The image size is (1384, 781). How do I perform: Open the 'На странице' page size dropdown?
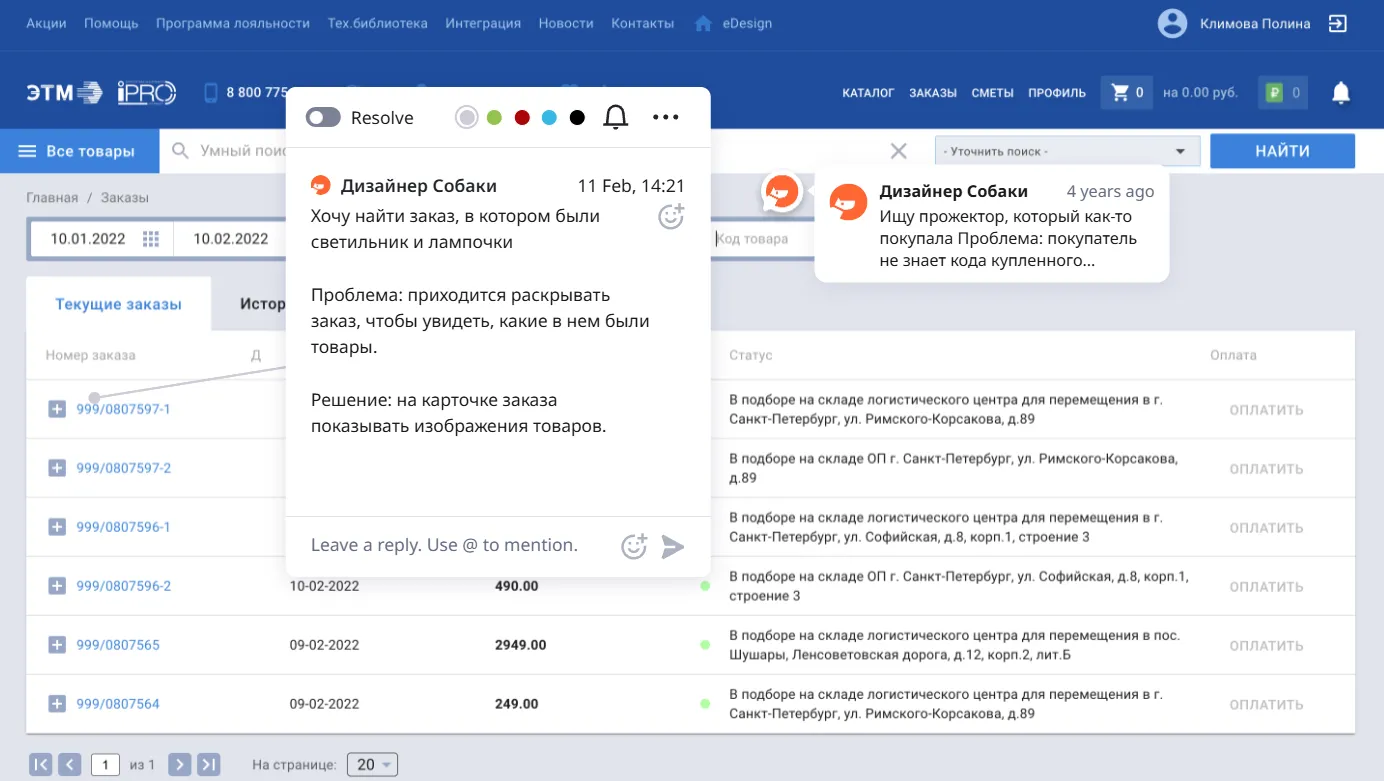(x=371, y=763)
